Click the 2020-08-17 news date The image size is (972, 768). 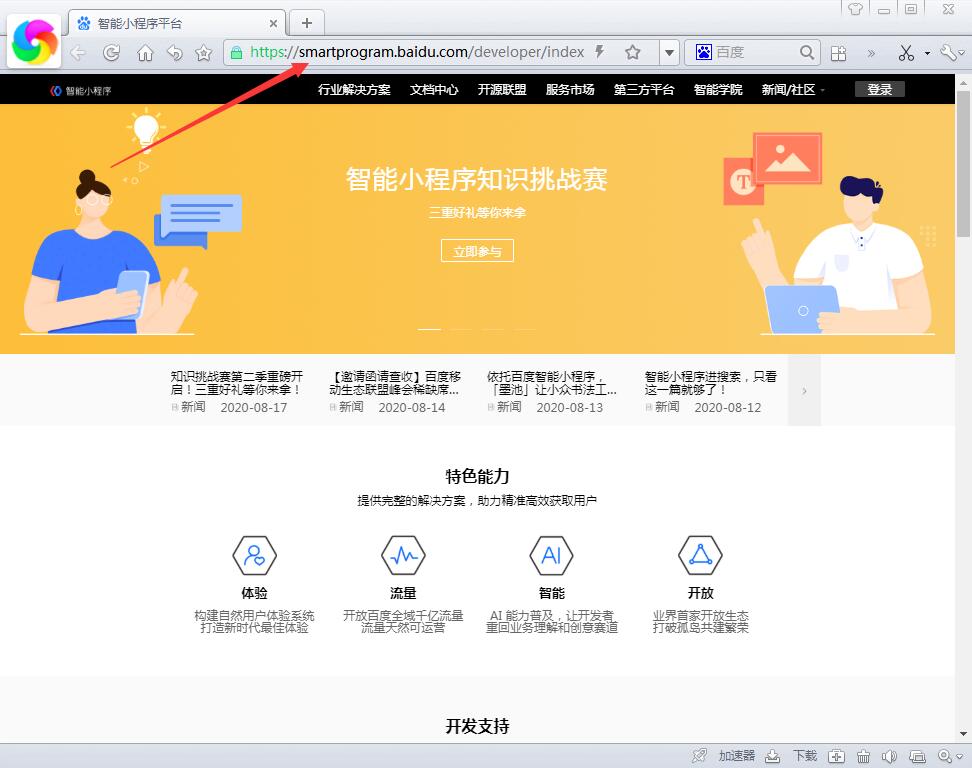click(254, 407)
